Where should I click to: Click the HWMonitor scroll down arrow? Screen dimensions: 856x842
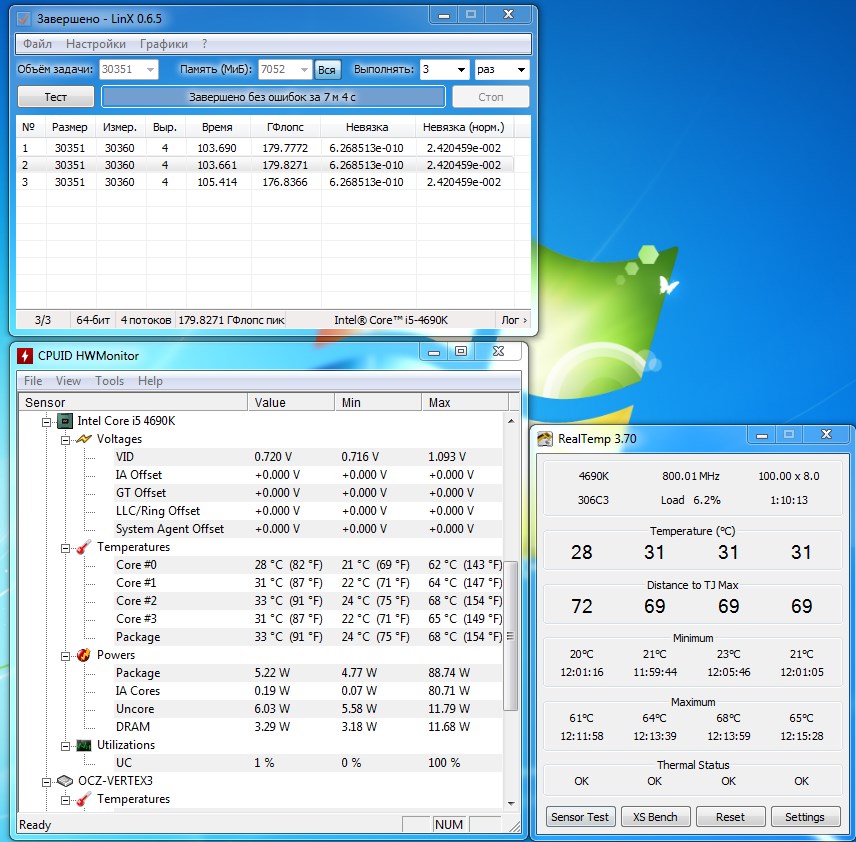click(511, 804)
